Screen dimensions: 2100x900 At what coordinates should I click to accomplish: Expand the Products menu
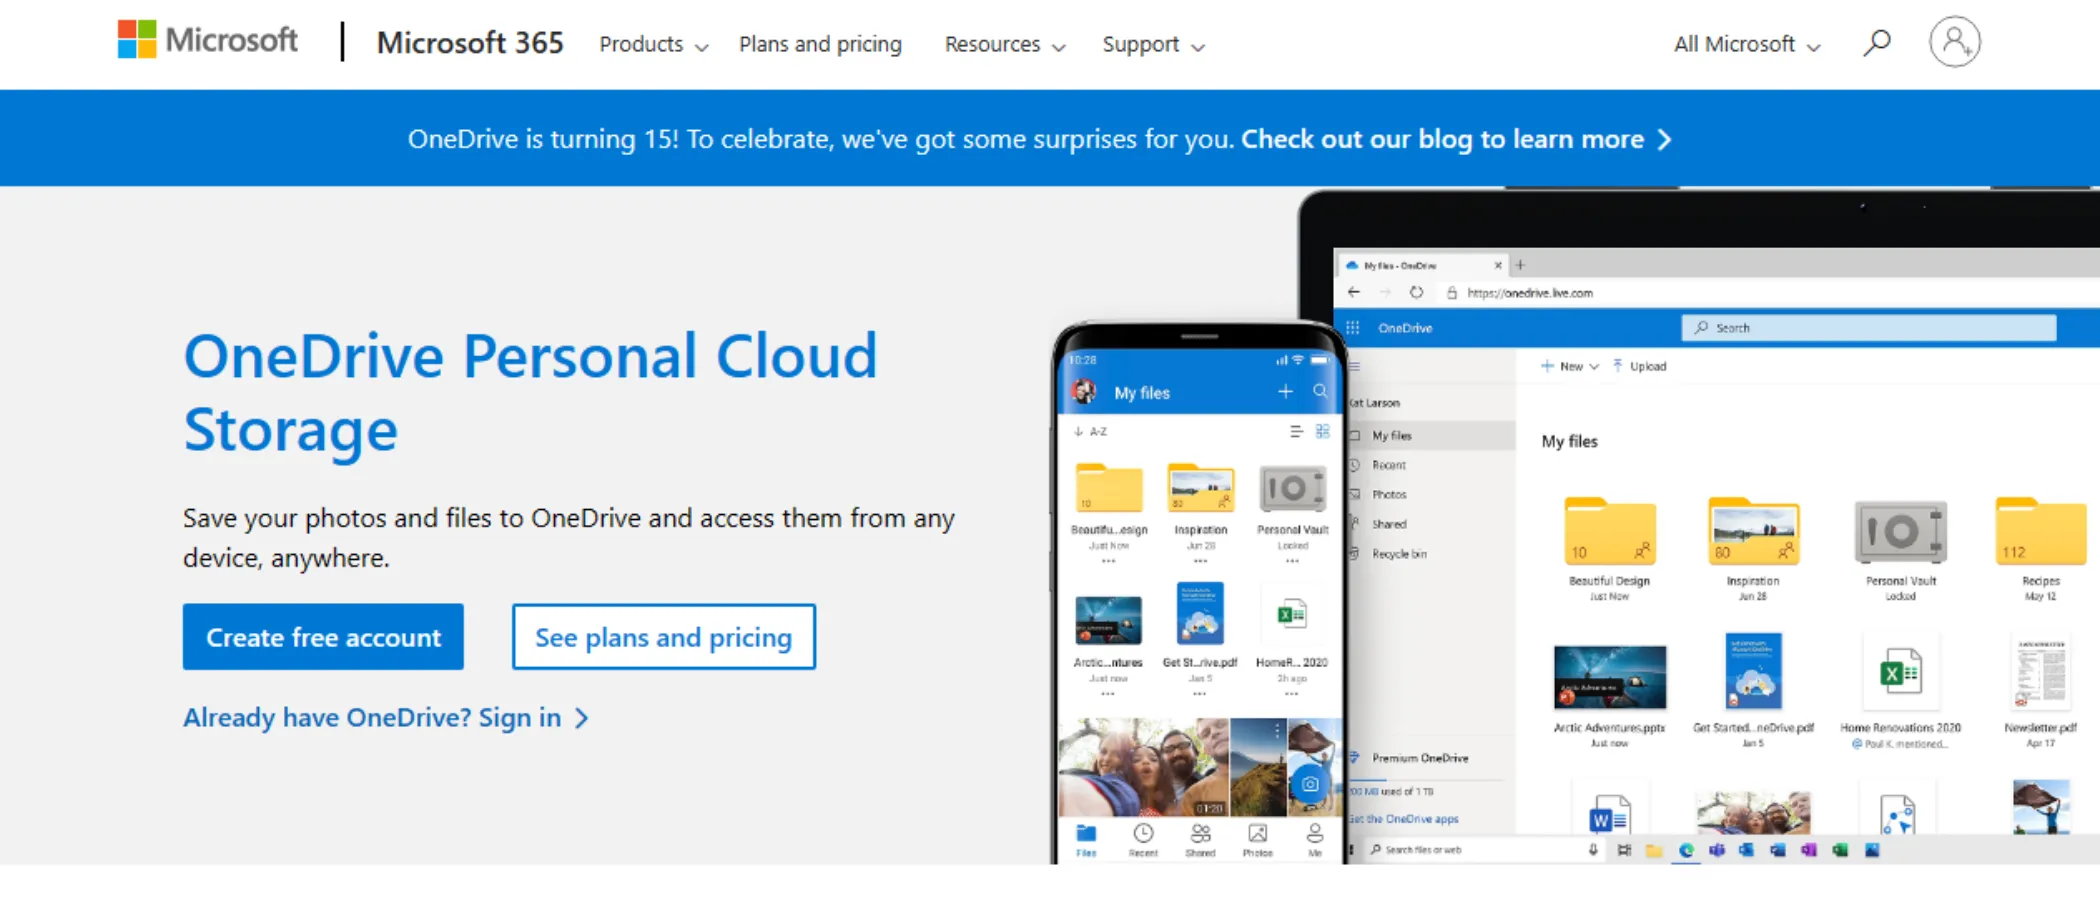(653, 45)
